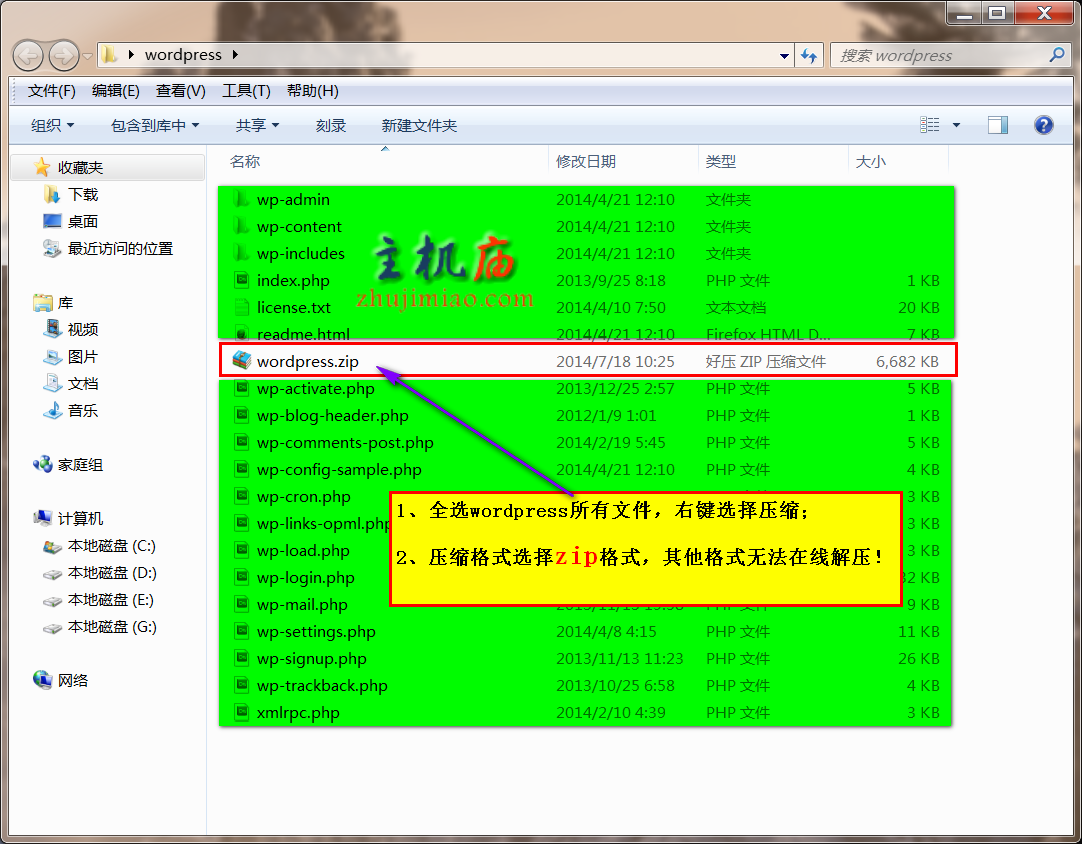Click the 家庭组 icon
The height and width of the screenshot is (844, 1082).
point(43,464)
